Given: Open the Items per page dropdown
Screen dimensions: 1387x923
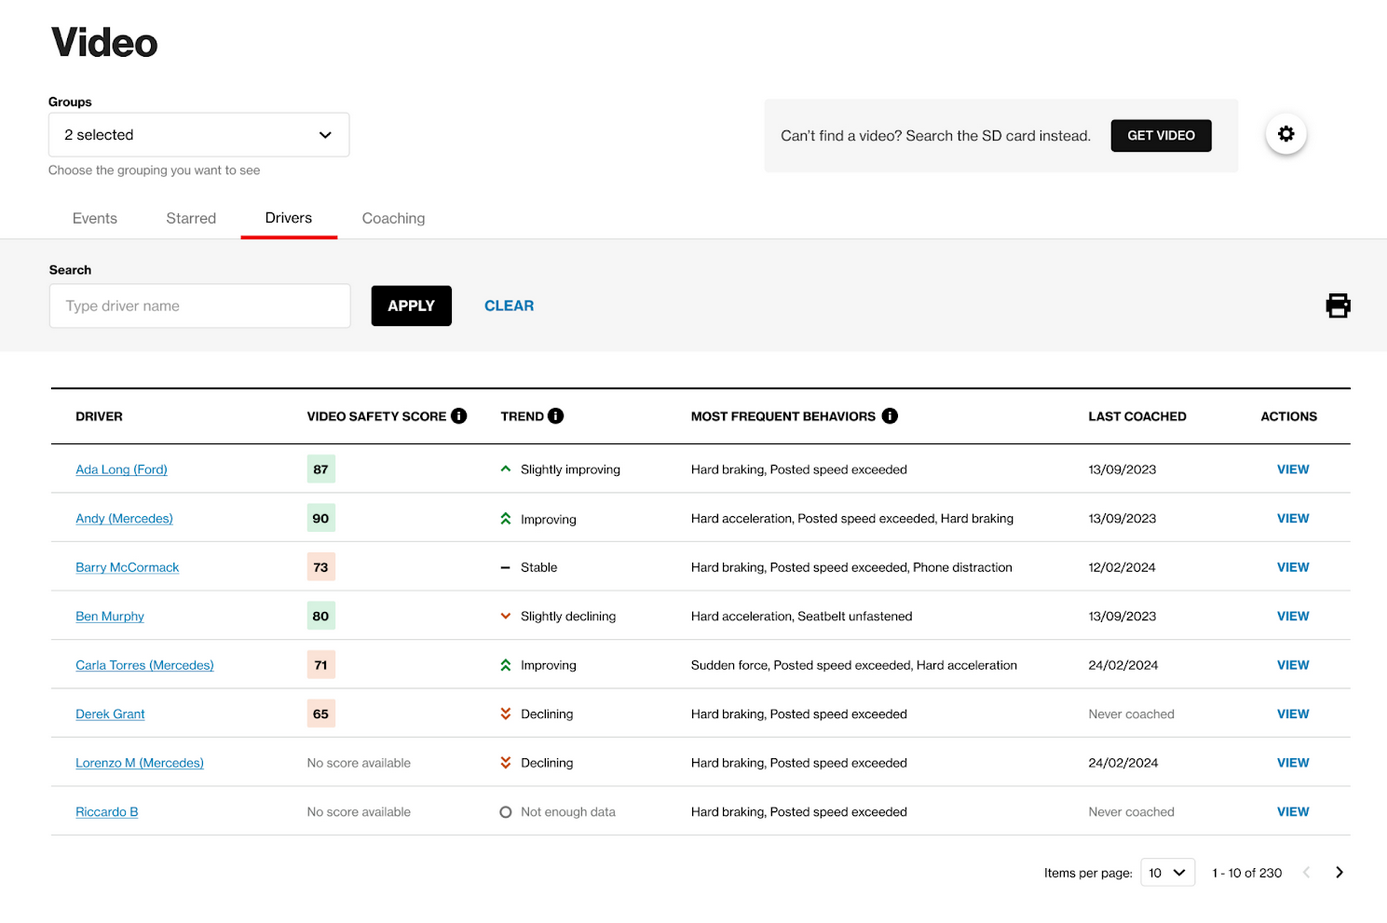Looking at the screenshot, I should pos(1167,872).
